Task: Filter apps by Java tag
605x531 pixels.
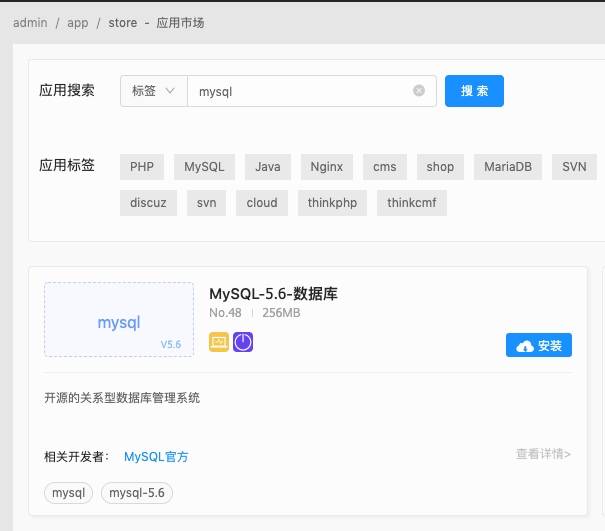Action: [268, 167]
